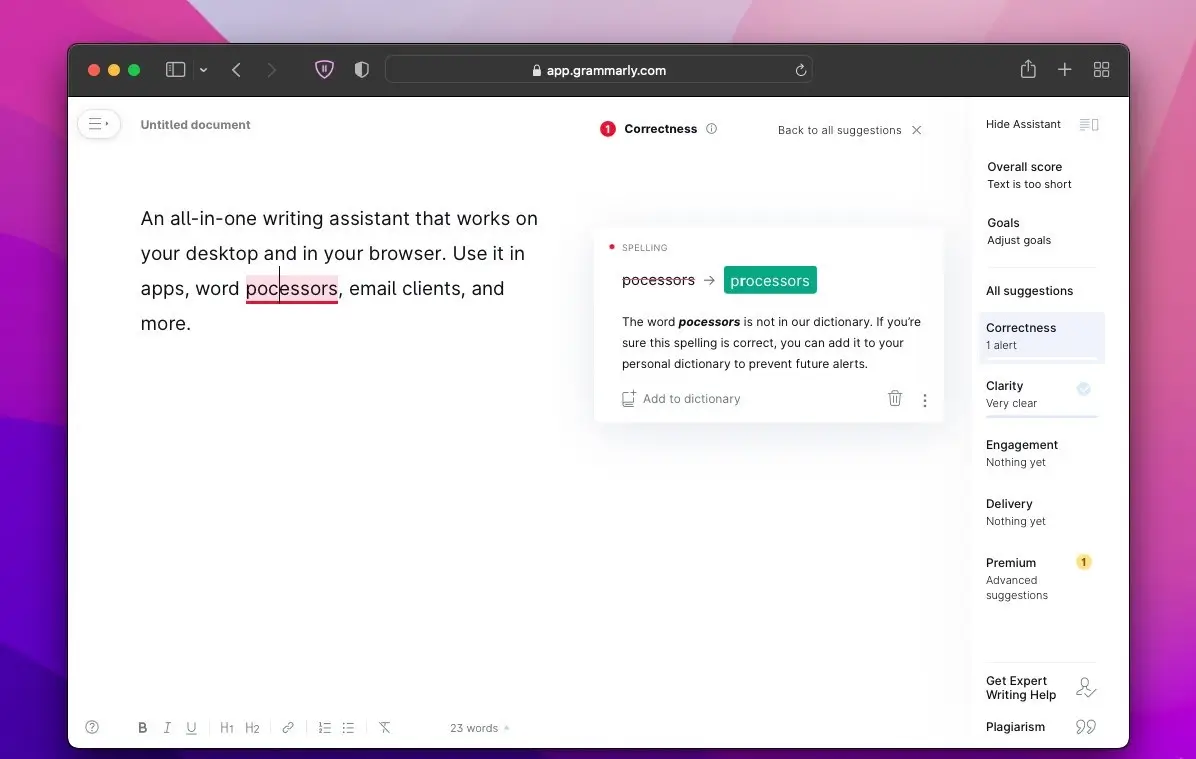Screen dimensions: 1196x759
Task: Go forward to next page
Action: (x=272, y=70)
